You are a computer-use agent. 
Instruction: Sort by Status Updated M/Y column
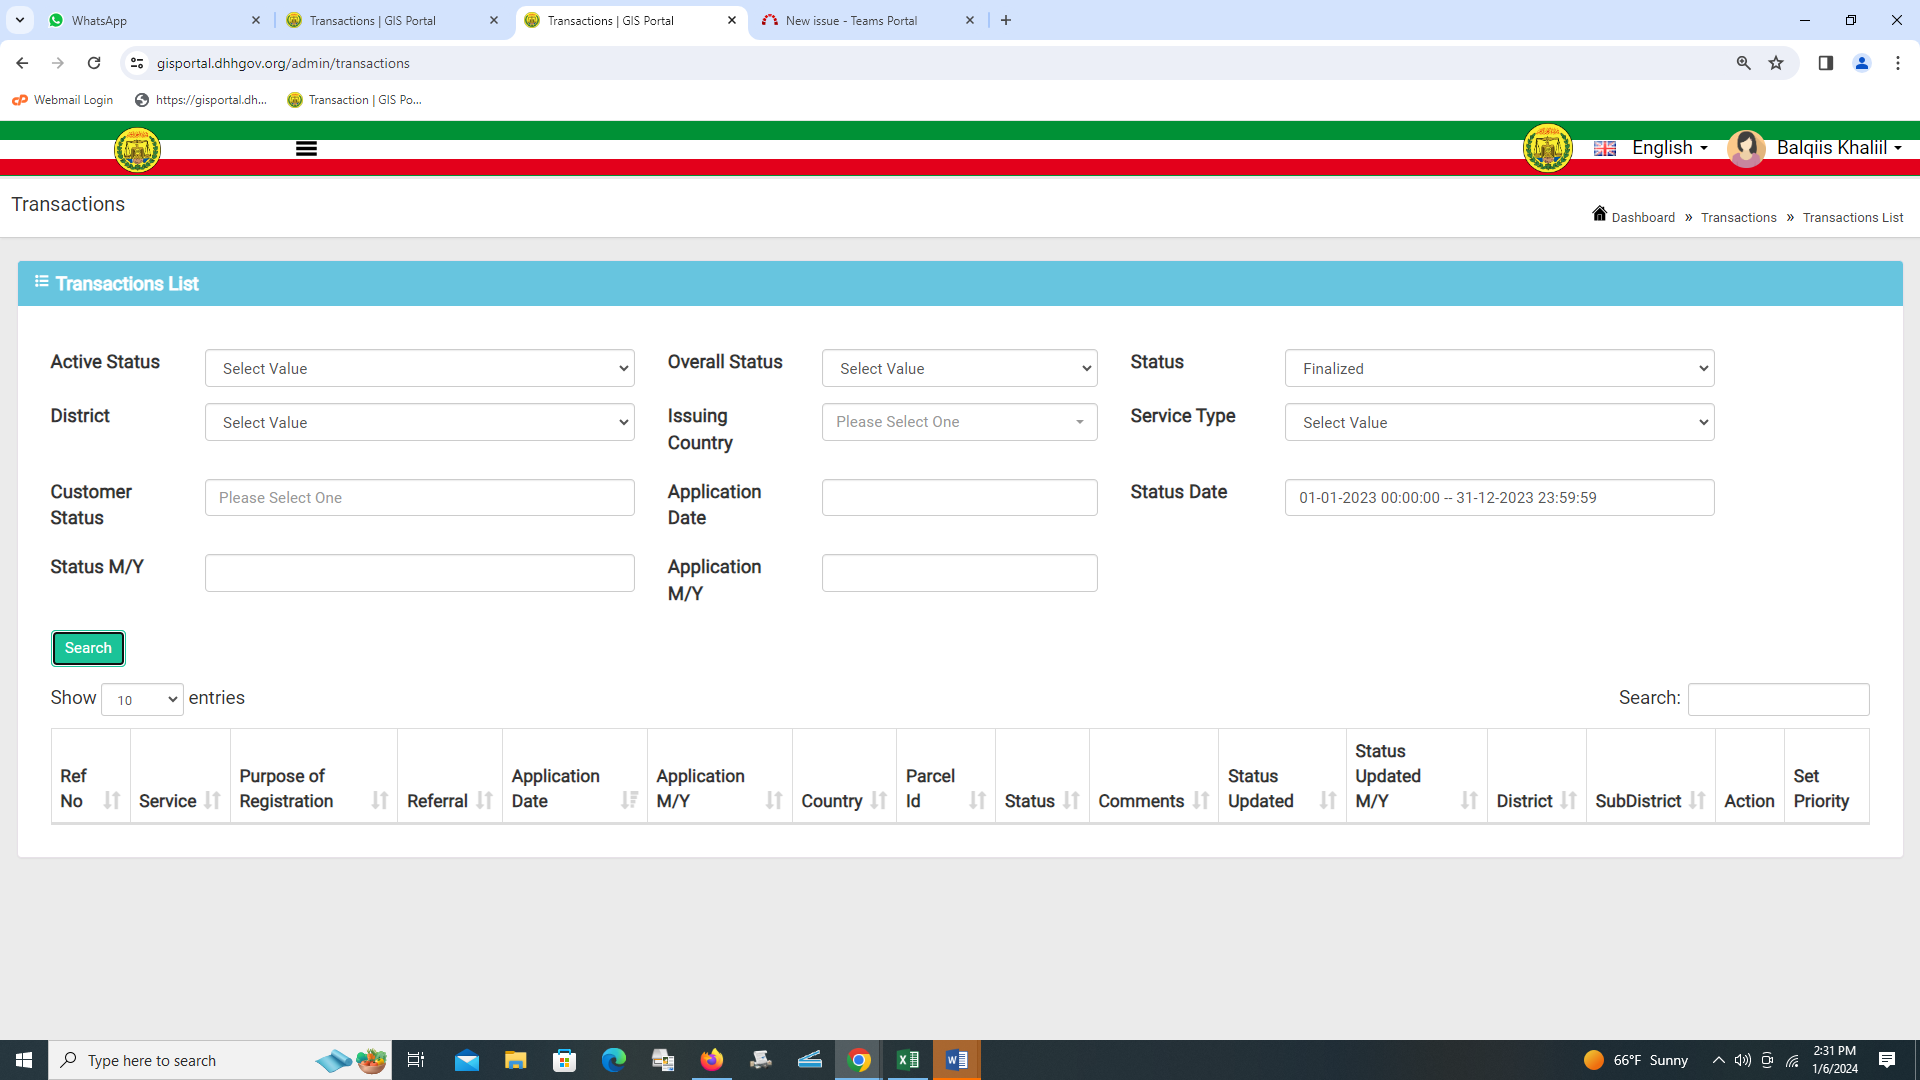1469,800
